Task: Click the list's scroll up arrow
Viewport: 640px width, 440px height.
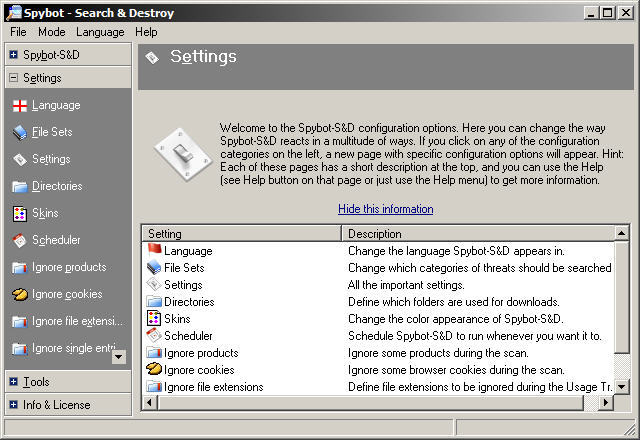Action: click(x=622, y=233)
